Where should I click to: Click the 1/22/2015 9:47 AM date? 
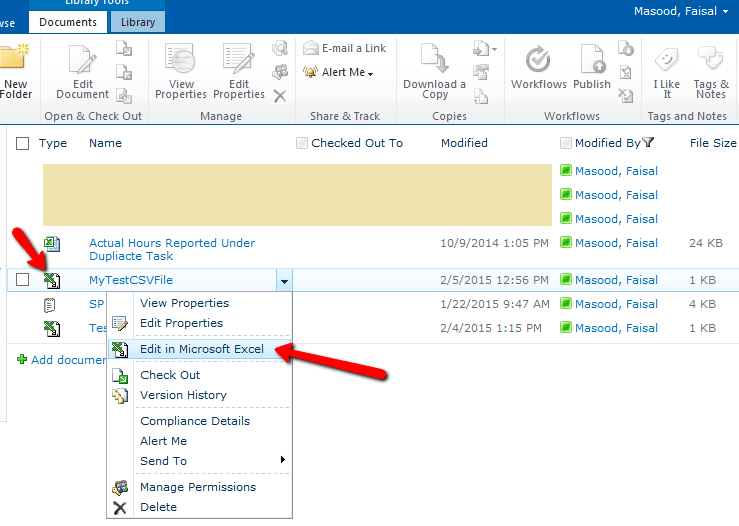pos(495,304)
